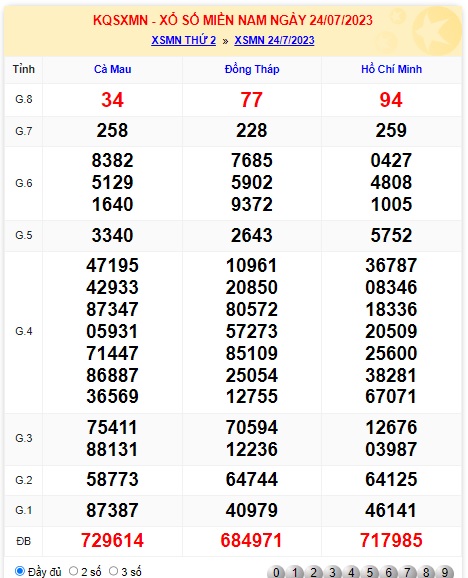Select digit 3 filter circle

pyautogui.click(x=332, y=572)
